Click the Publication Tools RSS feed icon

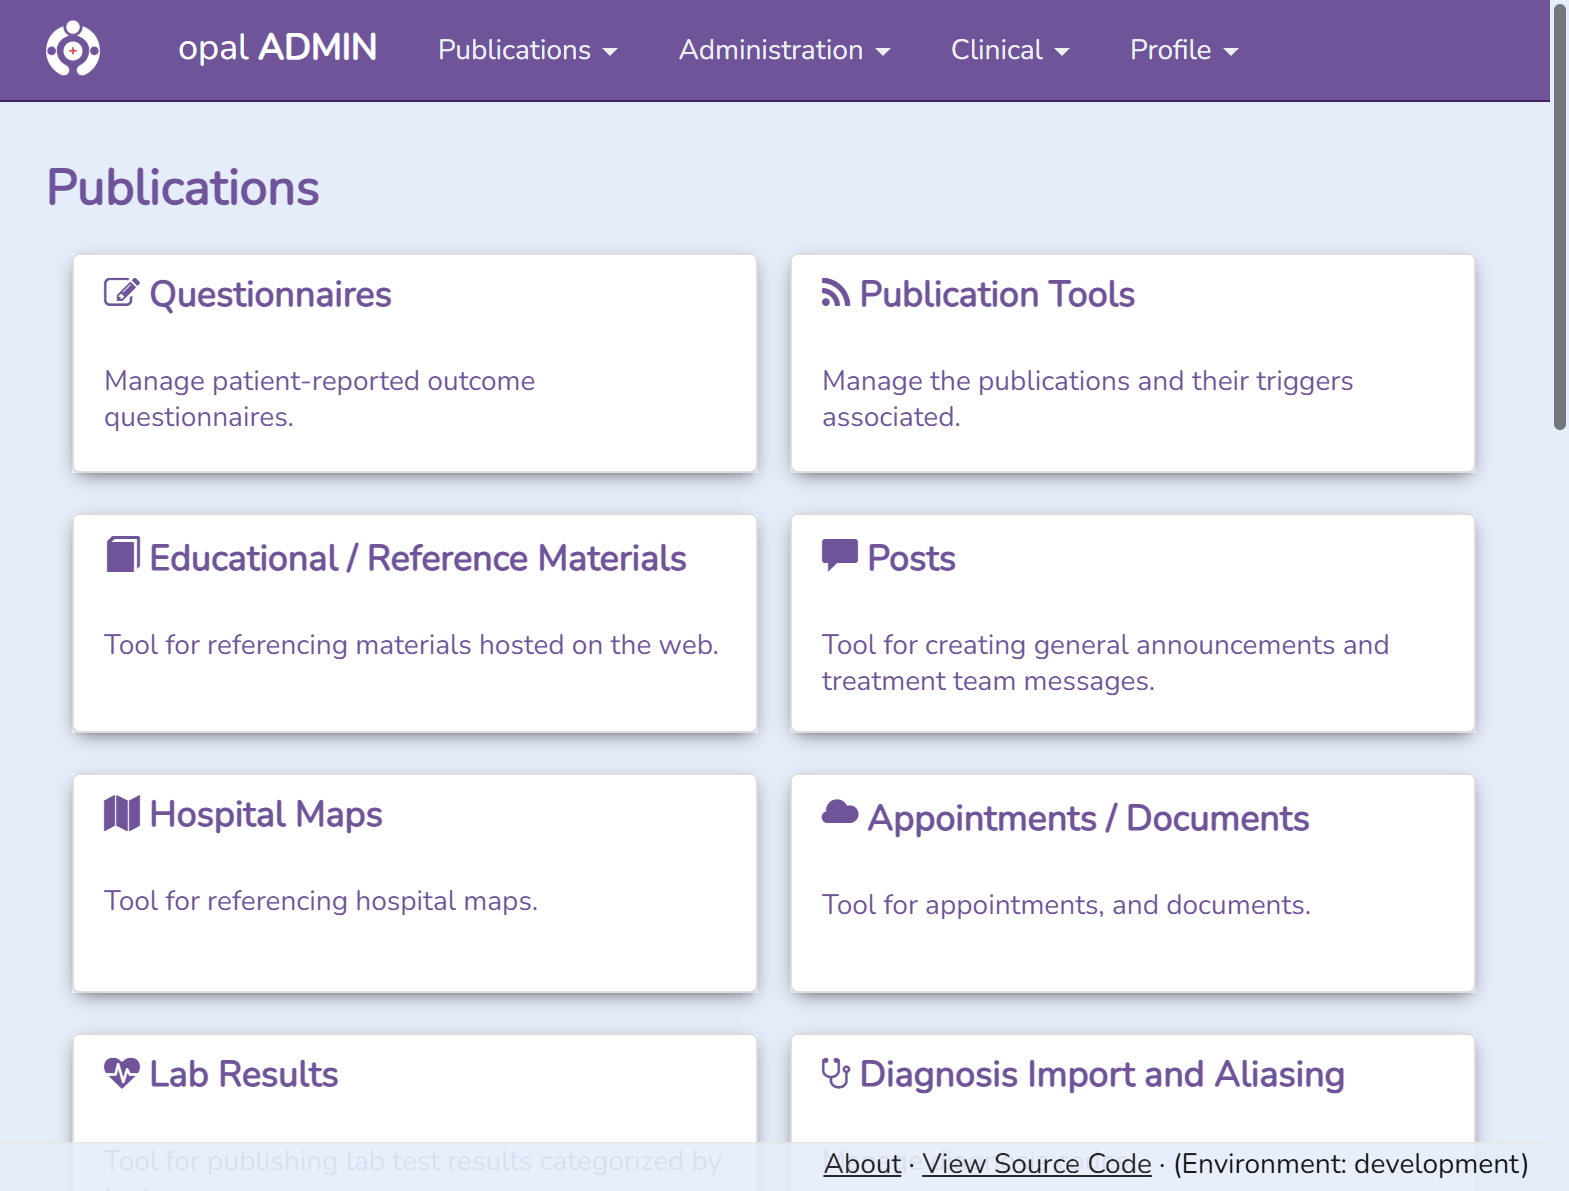coord(835,293)
